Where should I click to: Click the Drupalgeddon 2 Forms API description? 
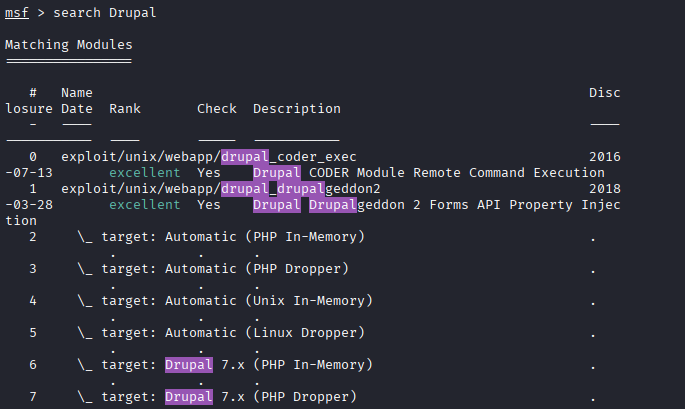pos(436,205)
